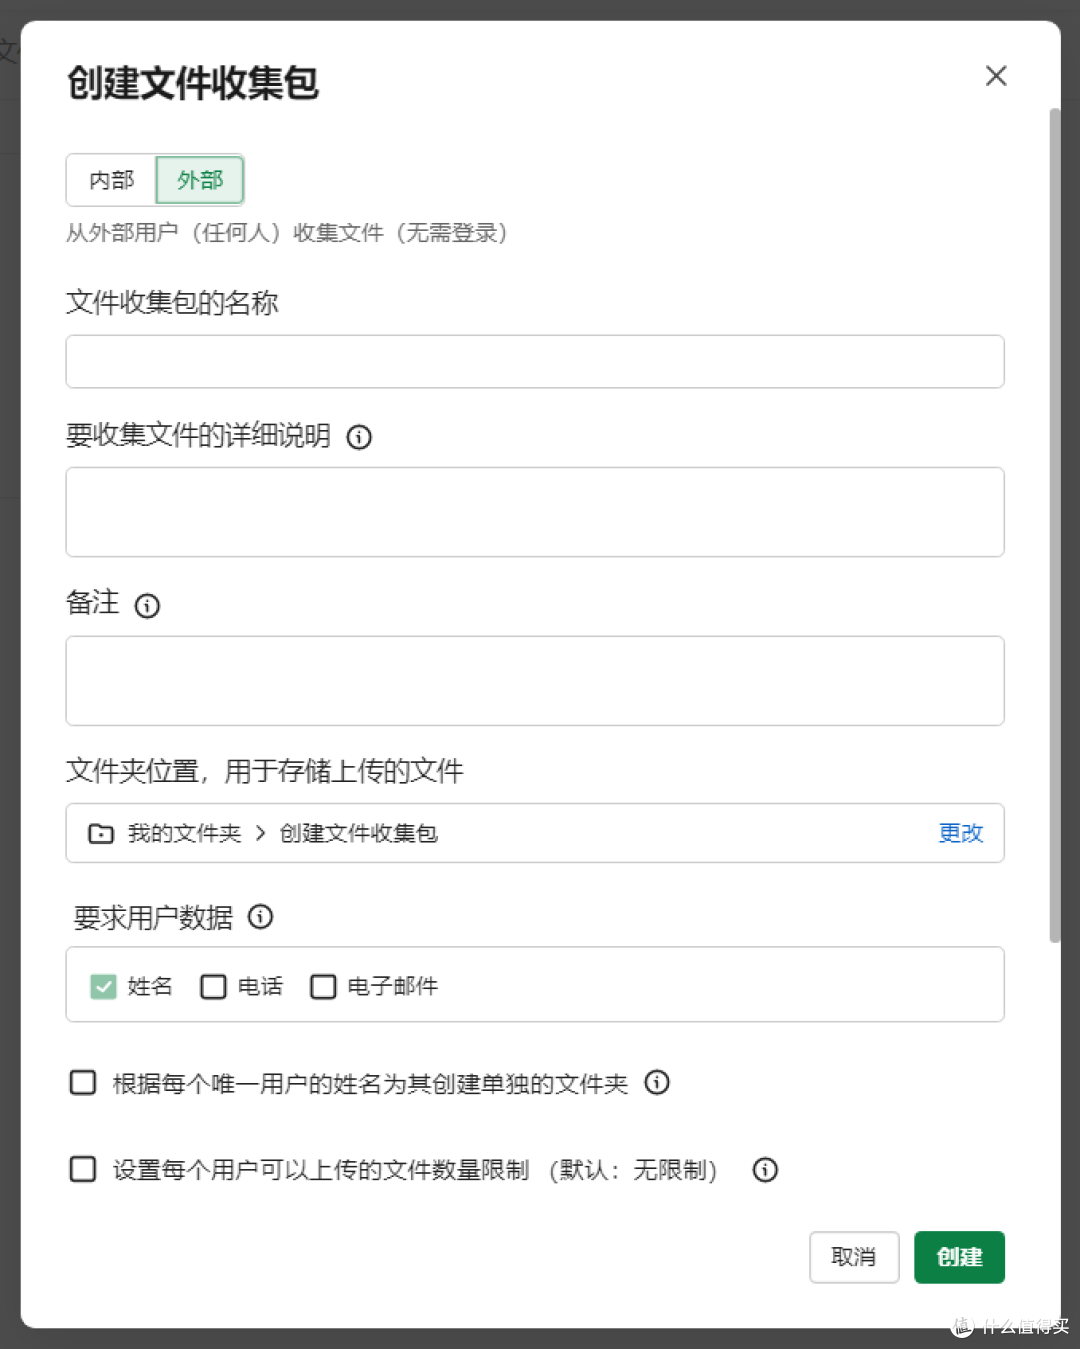
Task: Check 根据每个唯一用户的姓名为其创建单独的文件夹
Action: pos(83,1083)
